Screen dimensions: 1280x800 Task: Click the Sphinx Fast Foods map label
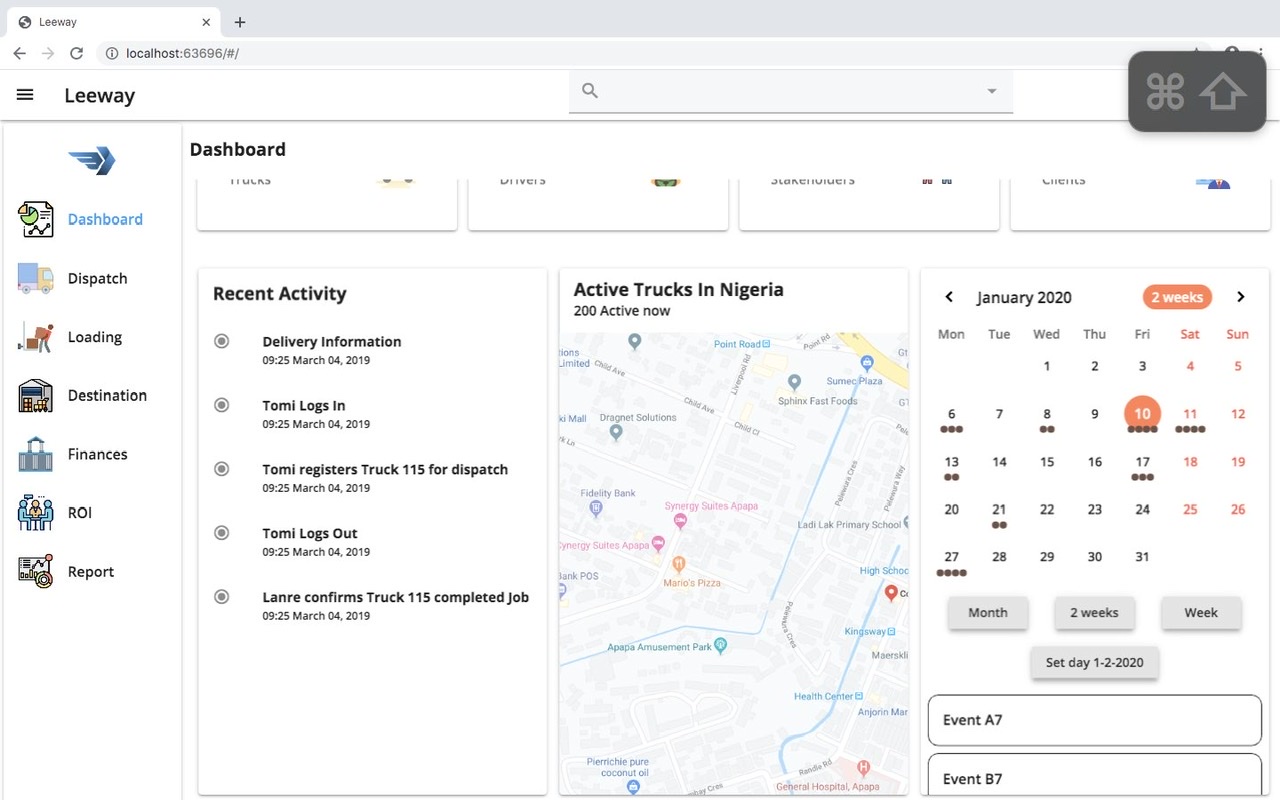[x=818, y=401]
